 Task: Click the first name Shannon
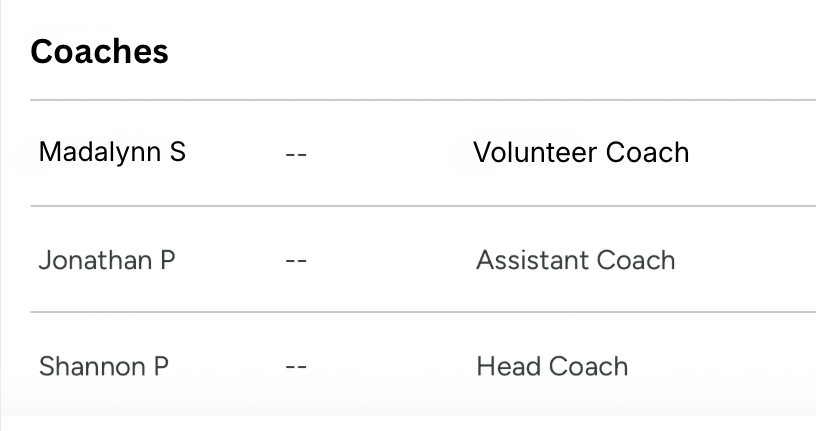(91, 367)
